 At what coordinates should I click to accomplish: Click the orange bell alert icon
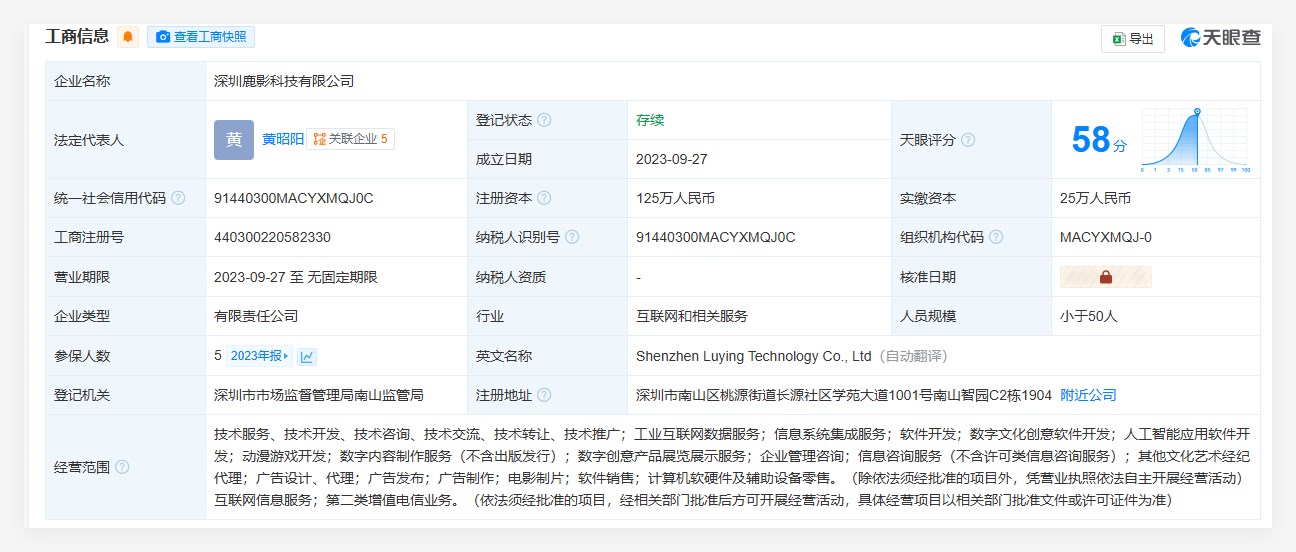point(128,37)
